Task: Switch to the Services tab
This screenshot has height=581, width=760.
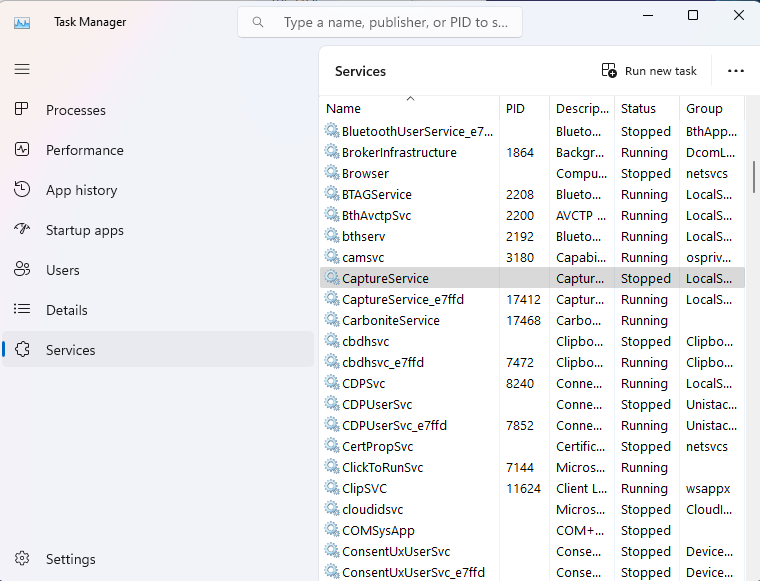Action: (x=70, y=350)
